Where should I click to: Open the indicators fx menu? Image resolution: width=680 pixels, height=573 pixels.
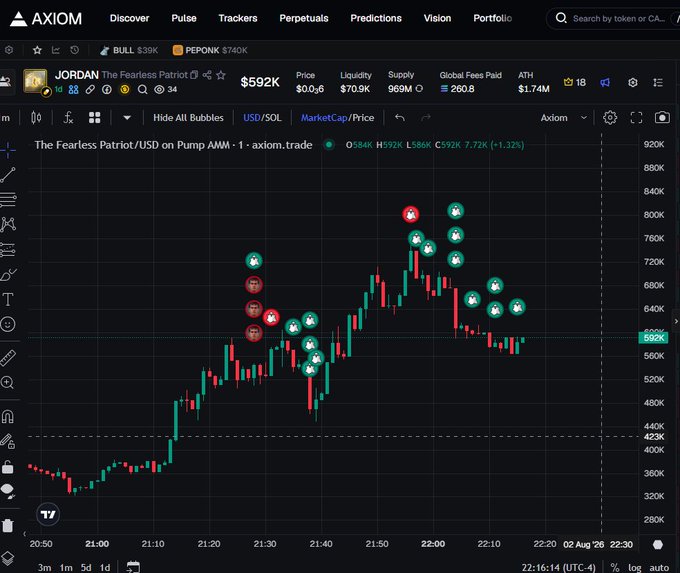click(x=68, y=118)
